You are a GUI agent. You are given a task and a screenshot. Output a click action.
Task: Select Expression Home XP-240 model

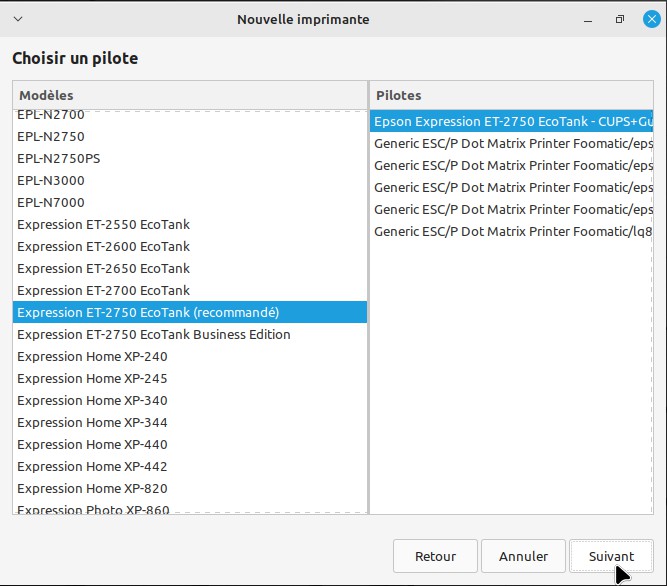point(190,356)
